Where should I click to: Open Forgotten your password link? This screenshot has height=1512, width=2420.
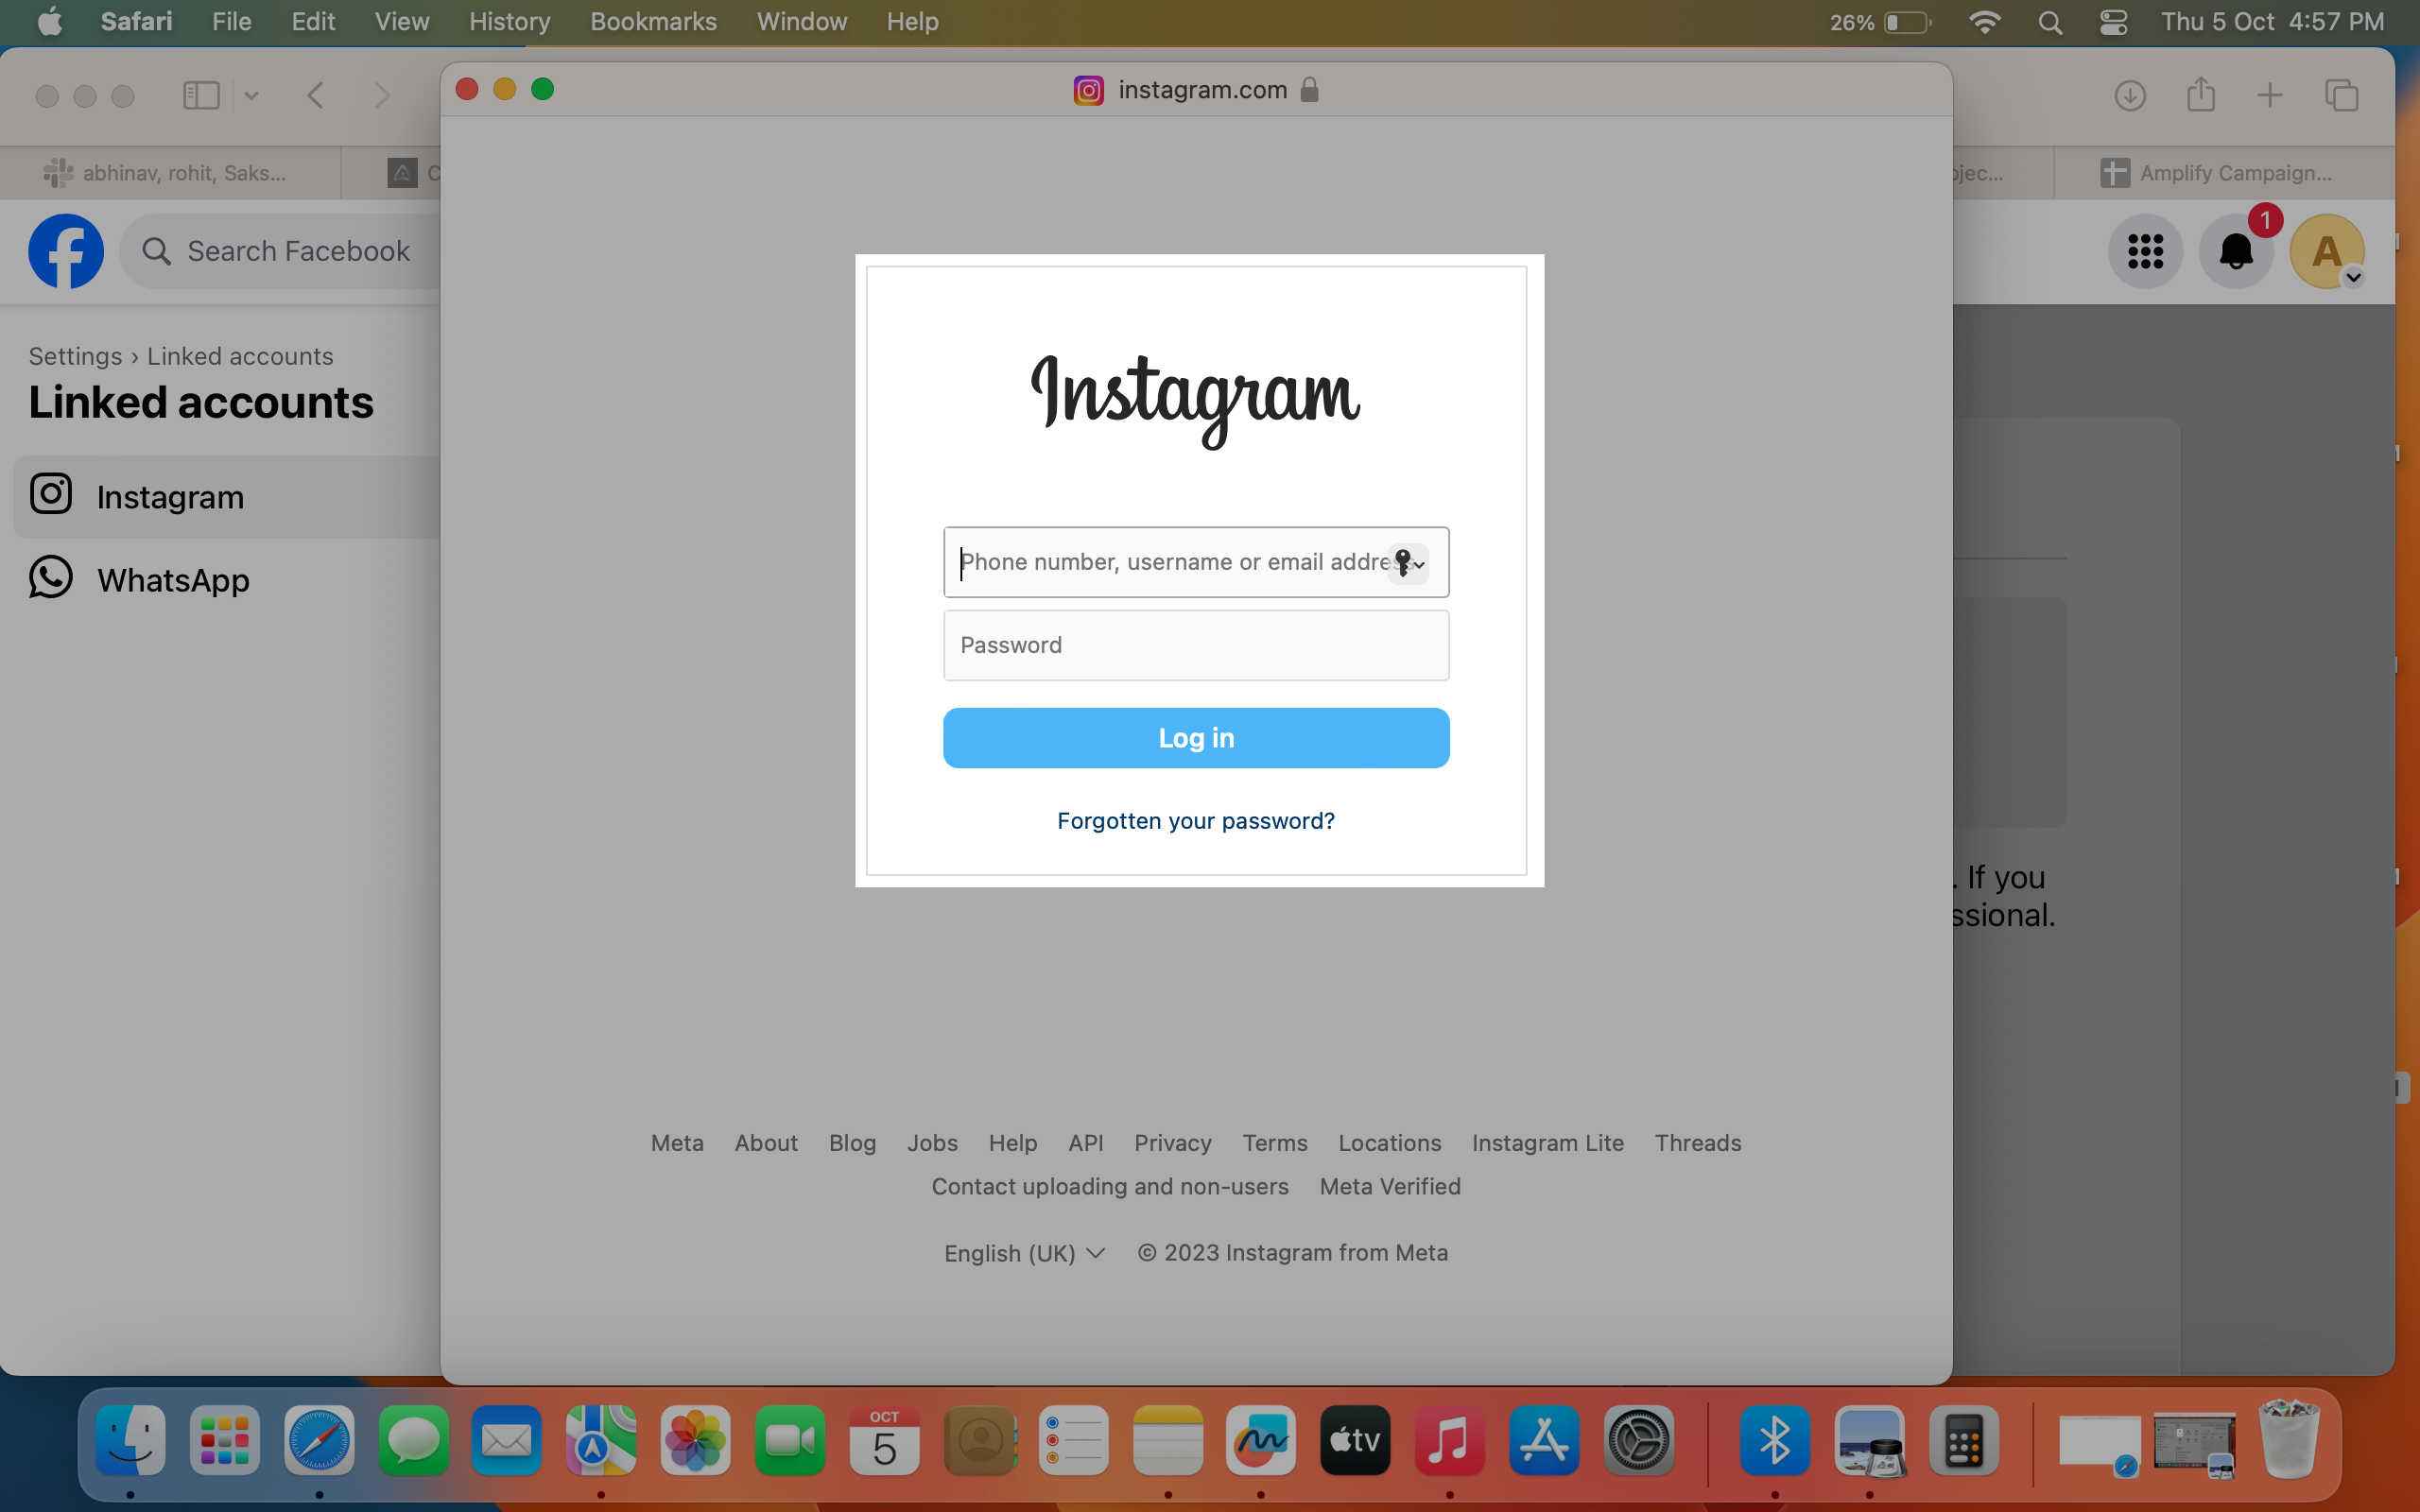click(1196, 821)
